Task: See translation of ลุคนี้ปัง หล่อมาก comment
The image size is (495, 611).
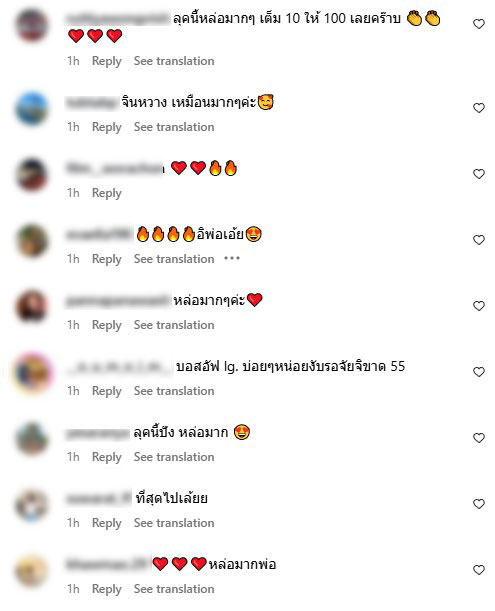Action: (174, 457)
